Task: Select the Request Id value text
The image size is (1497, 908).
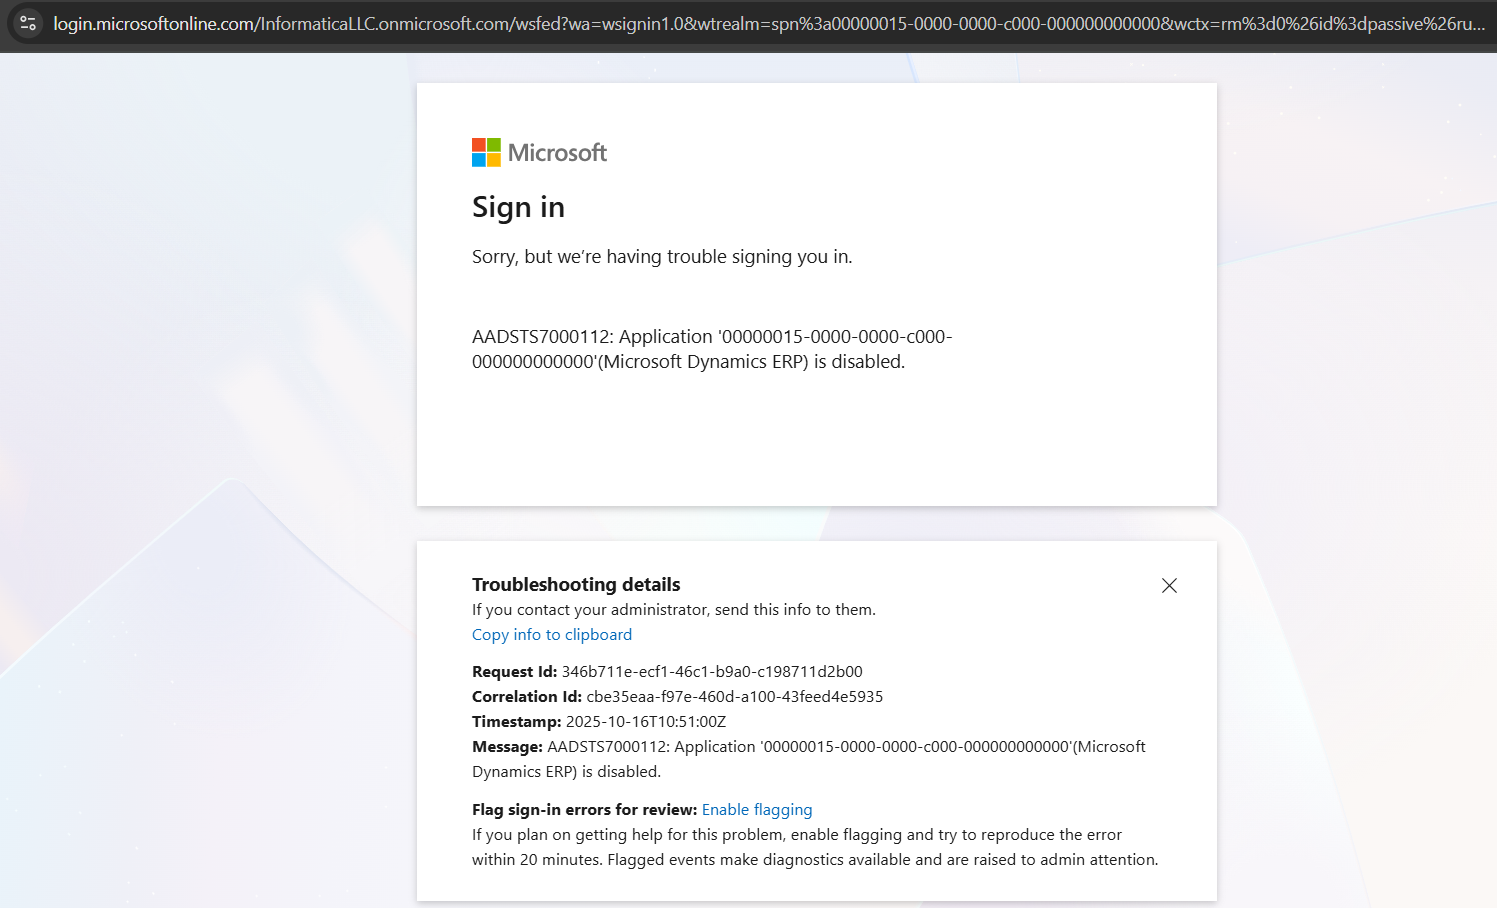Action: [711, 671]
